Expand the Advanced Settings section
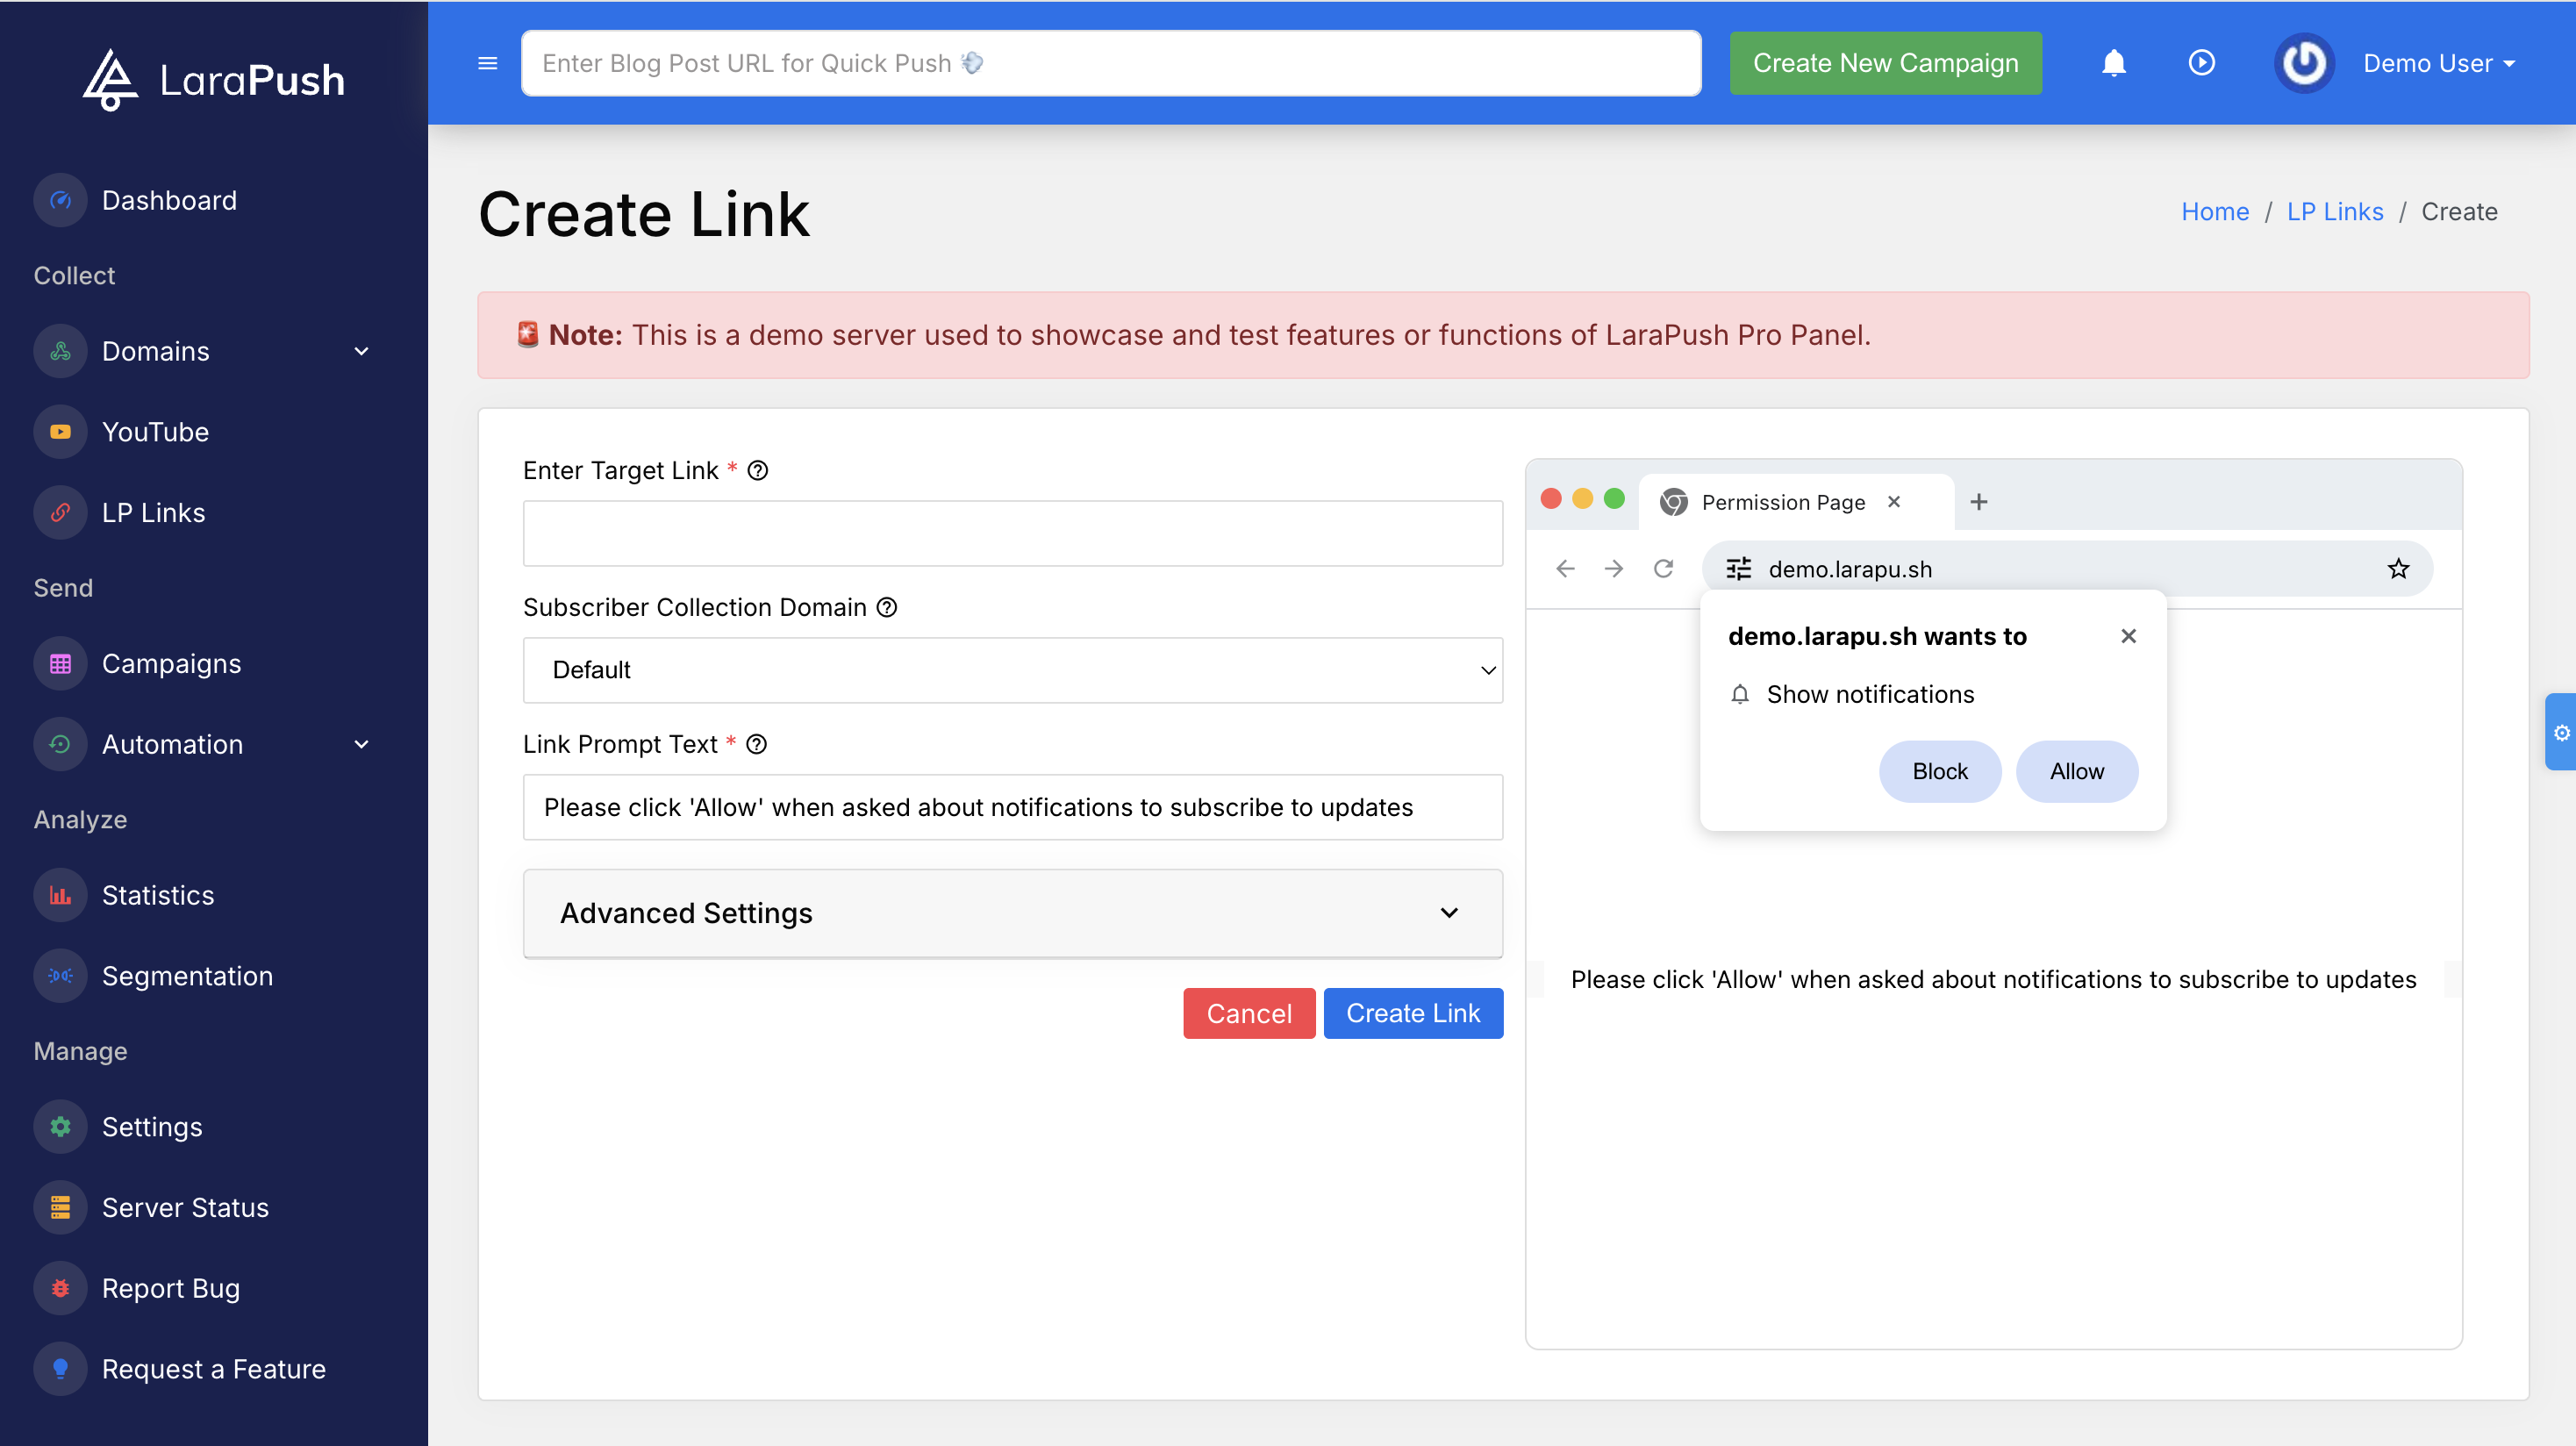This screenshot has height=1446, width=2576. click(x=1012, y=913)
